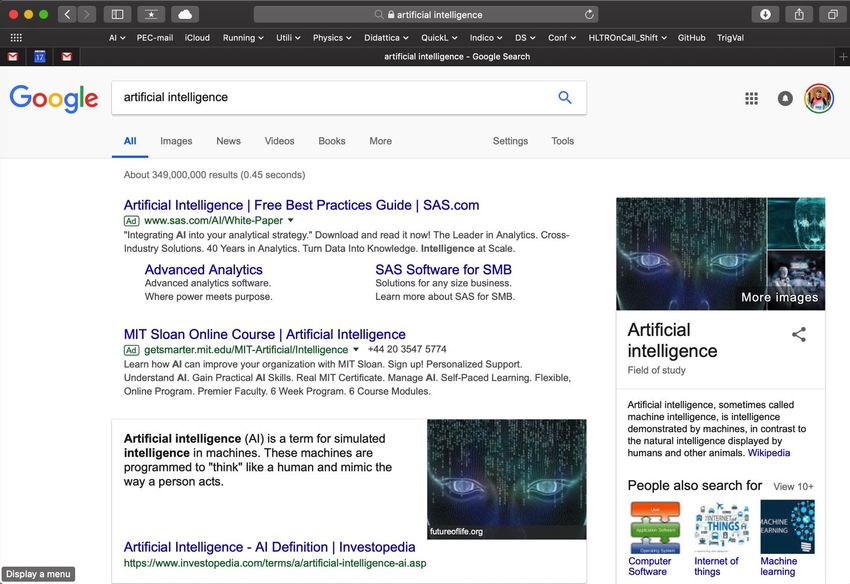The width and height of the screenshot is (850, 584).
Task: Go back with Safari's back arrow
Action: [x=67, y=15]
